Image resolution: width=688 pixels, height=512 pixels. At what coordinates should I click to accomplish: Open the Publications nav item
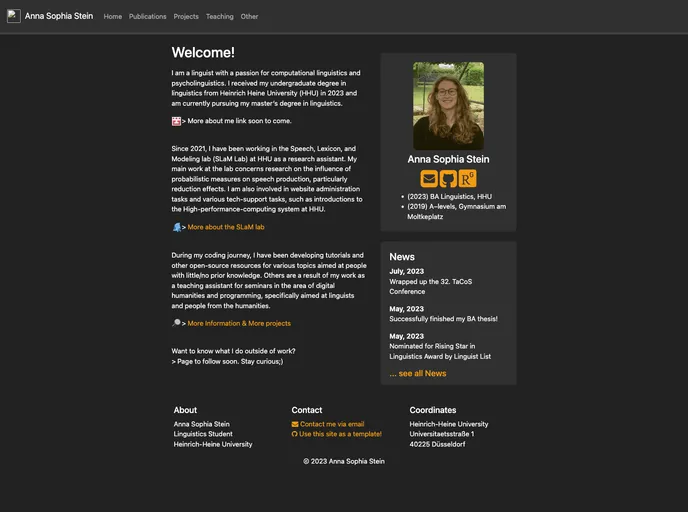(148, 17)
